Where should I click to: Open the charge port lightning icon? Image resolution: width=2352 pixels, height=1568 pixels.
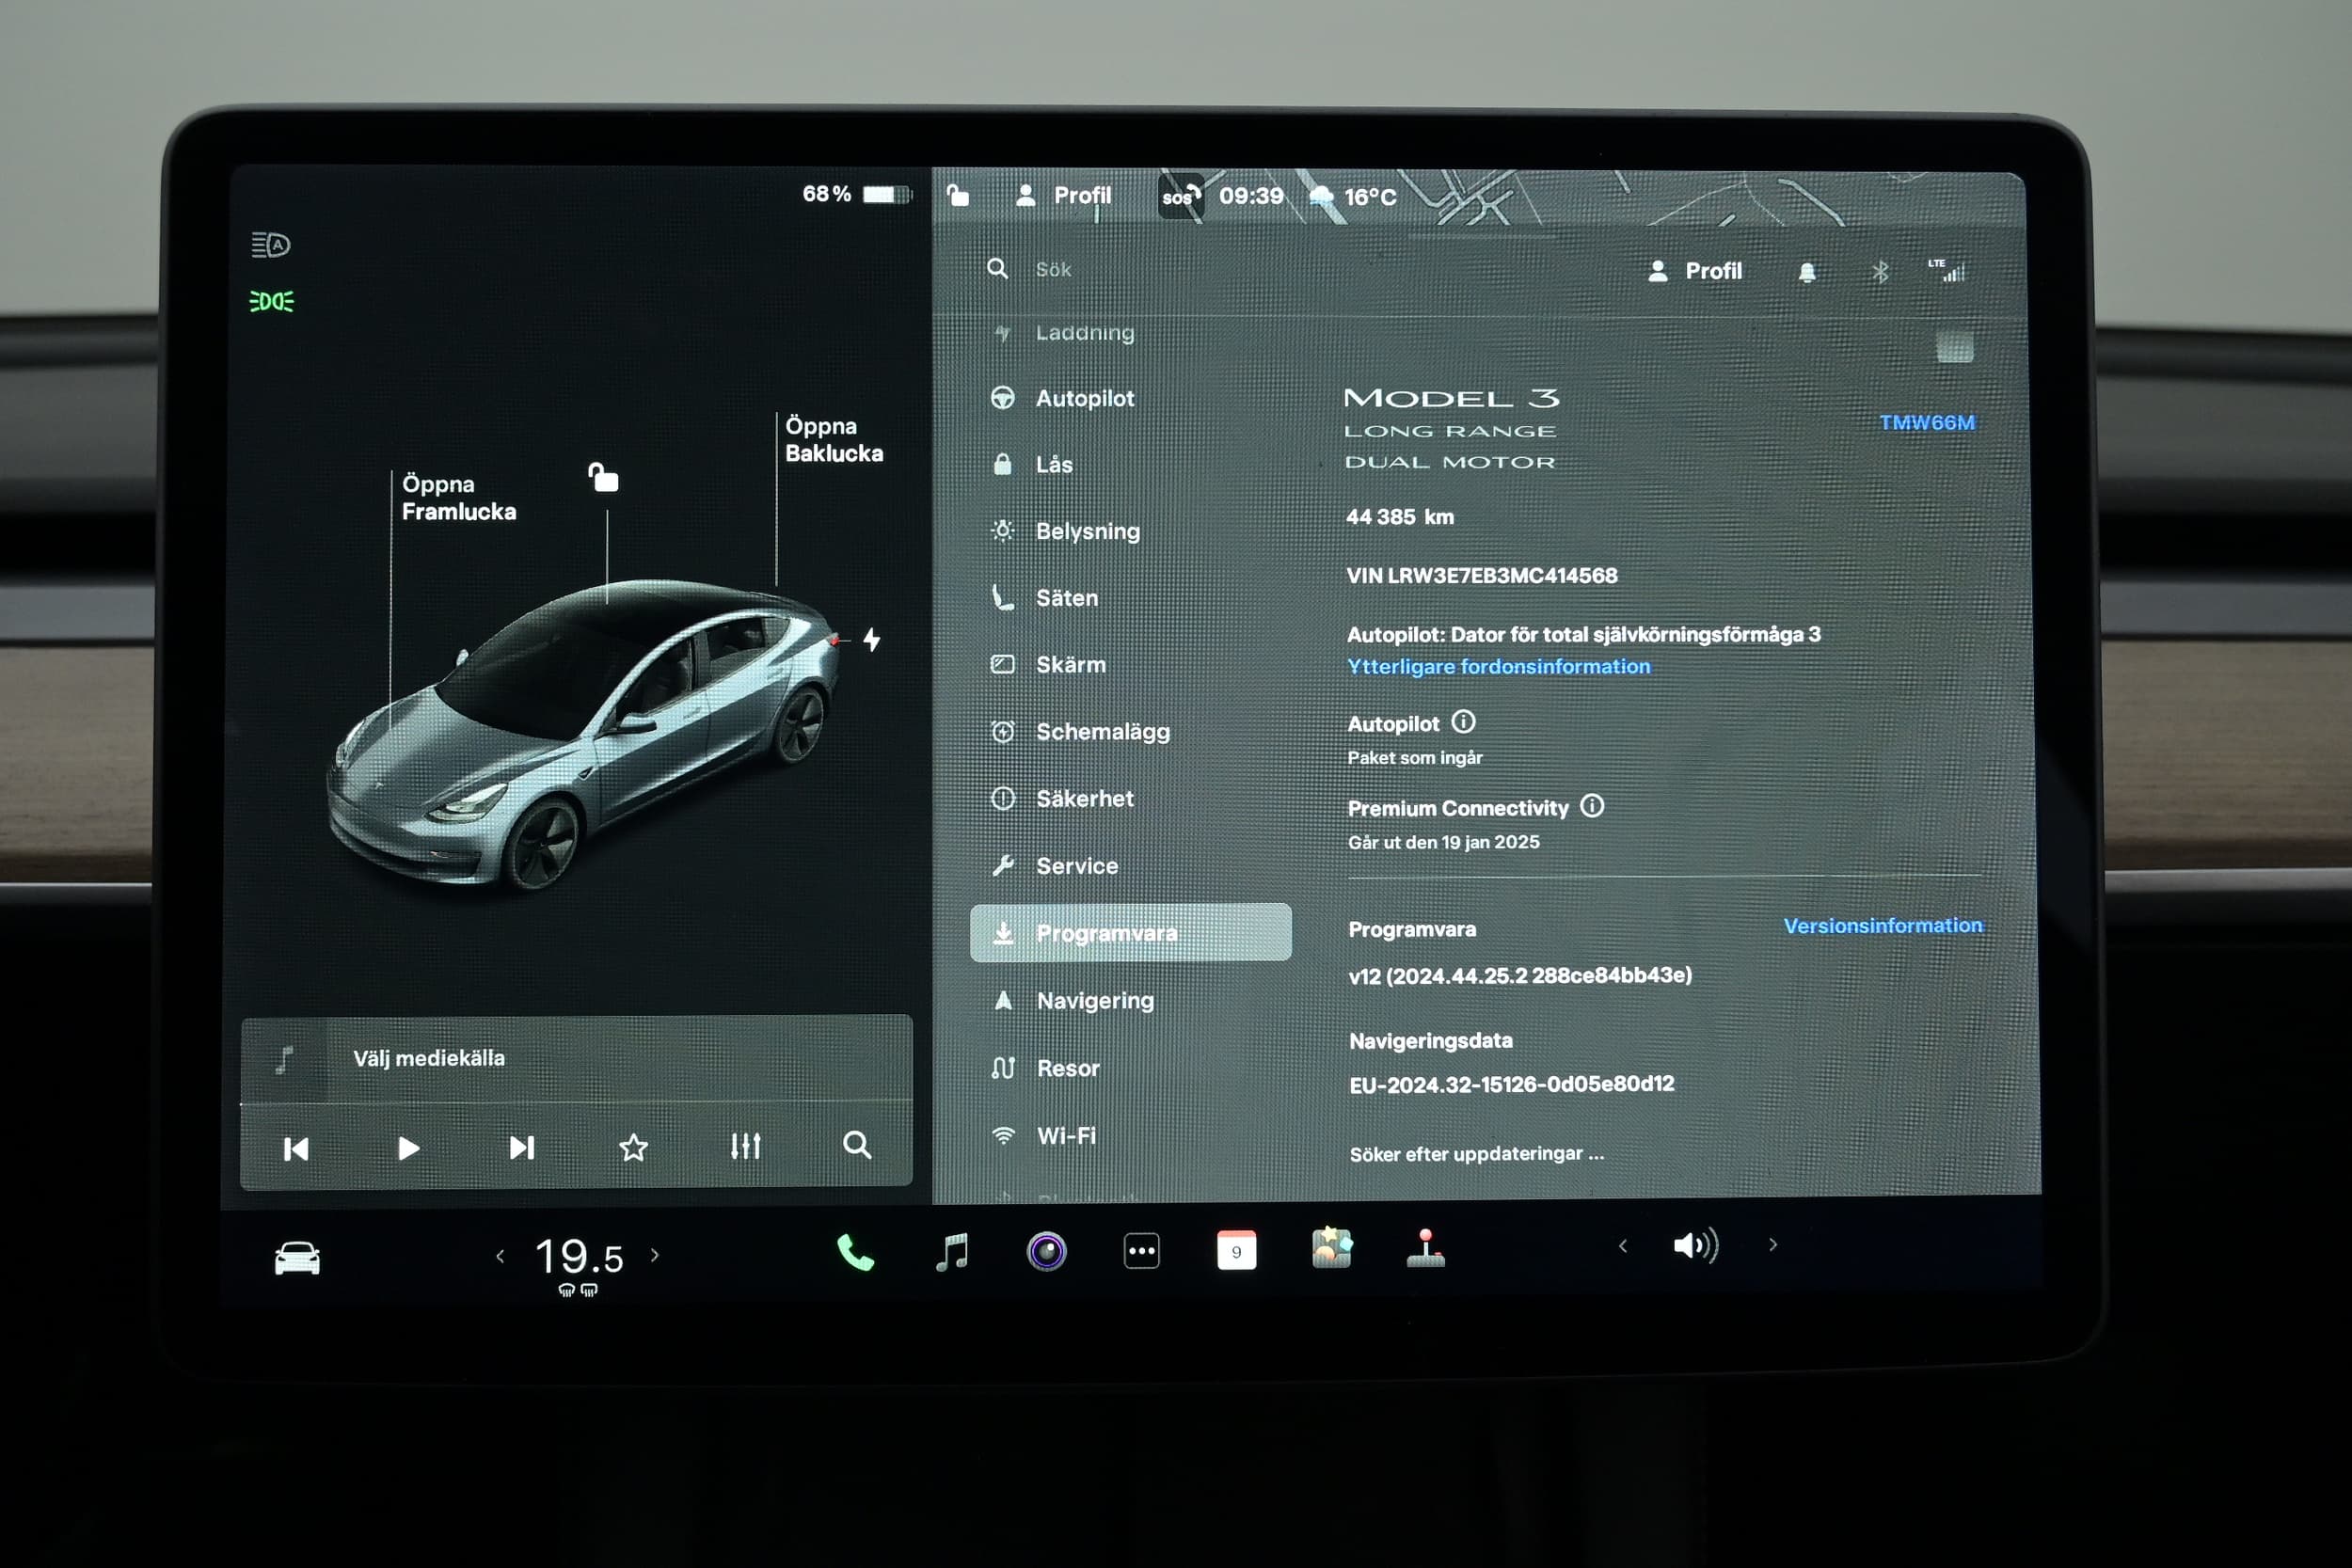(871, 639)
